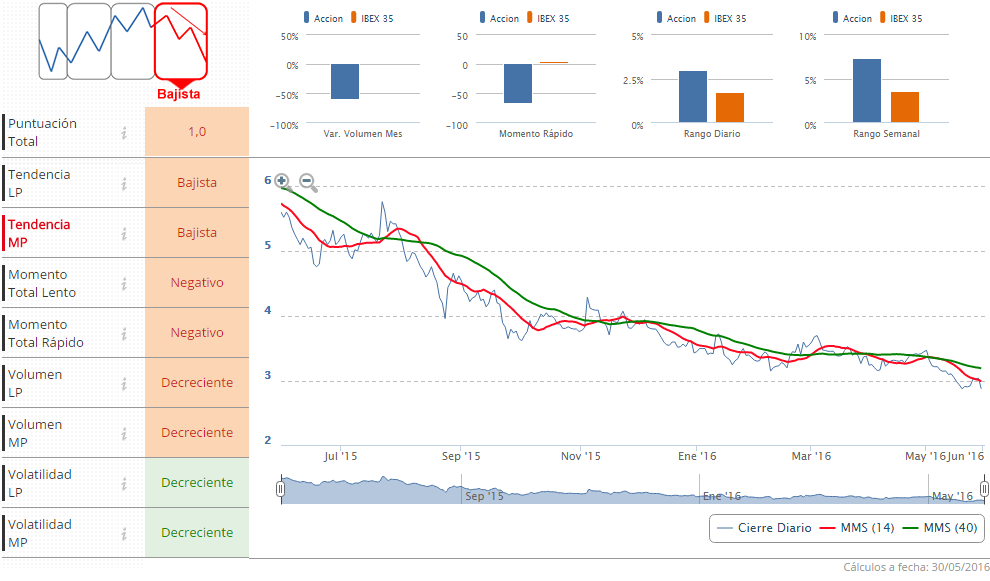Image resolution: width=990 pixels, height=581 pixels.
Task: Click the left navigator range handle
Action: coord(280,489)
